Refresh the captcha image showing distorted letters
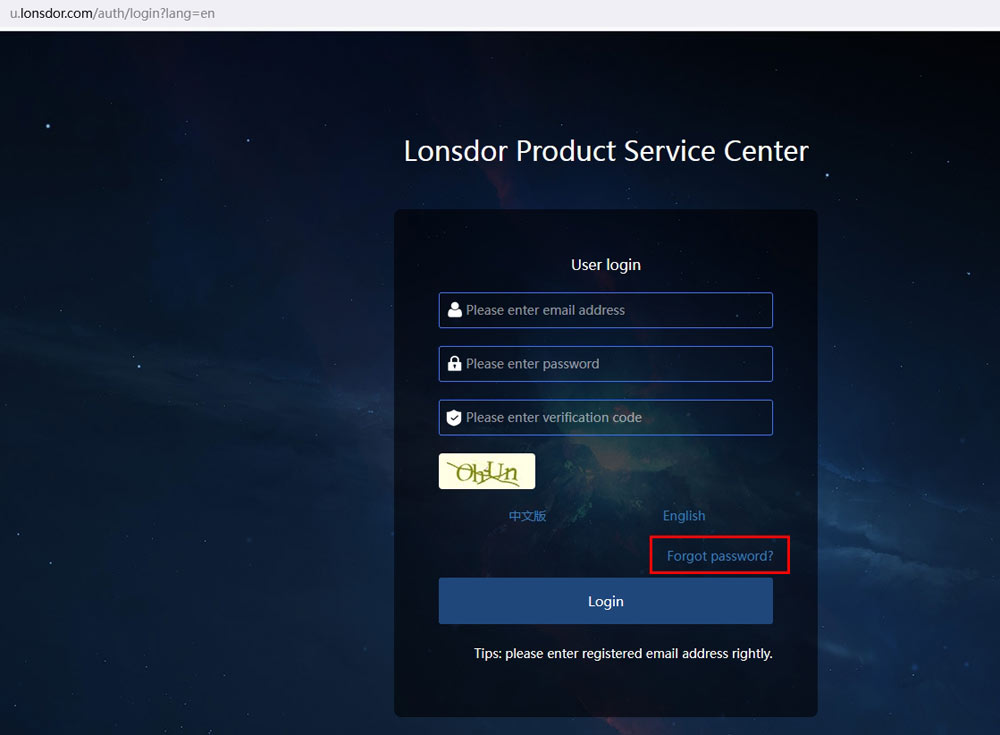Viewport: 1000px width, 735px height. [x=487, y=471]
